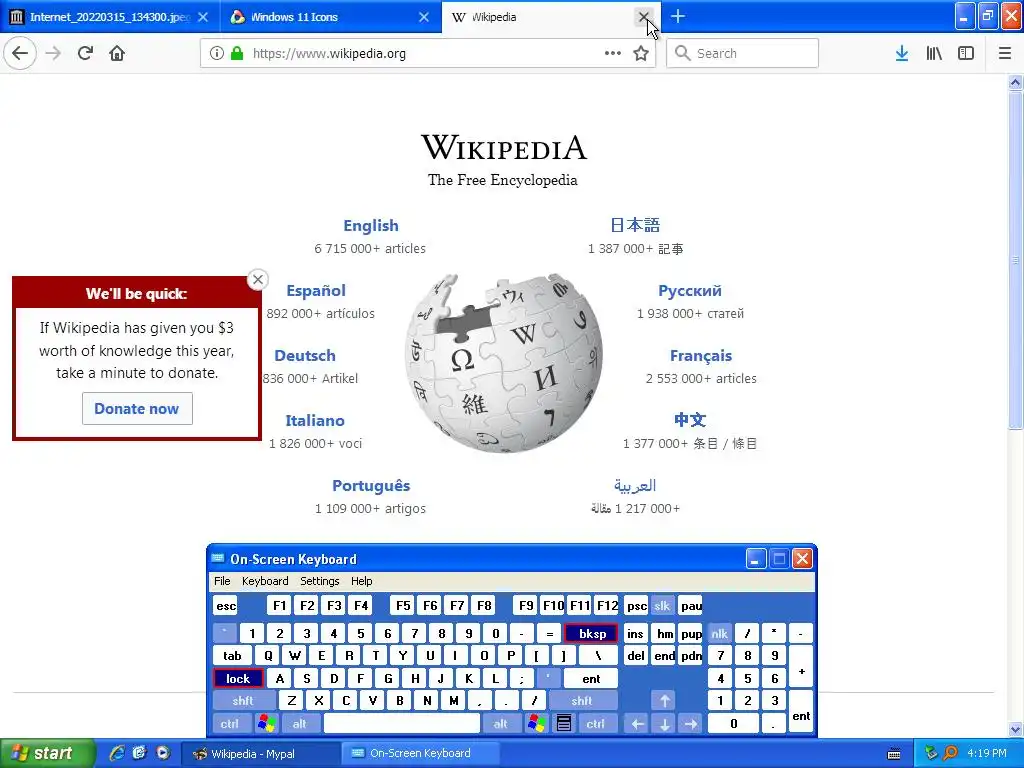Click the Donate now button

click(x=137, y=408)
